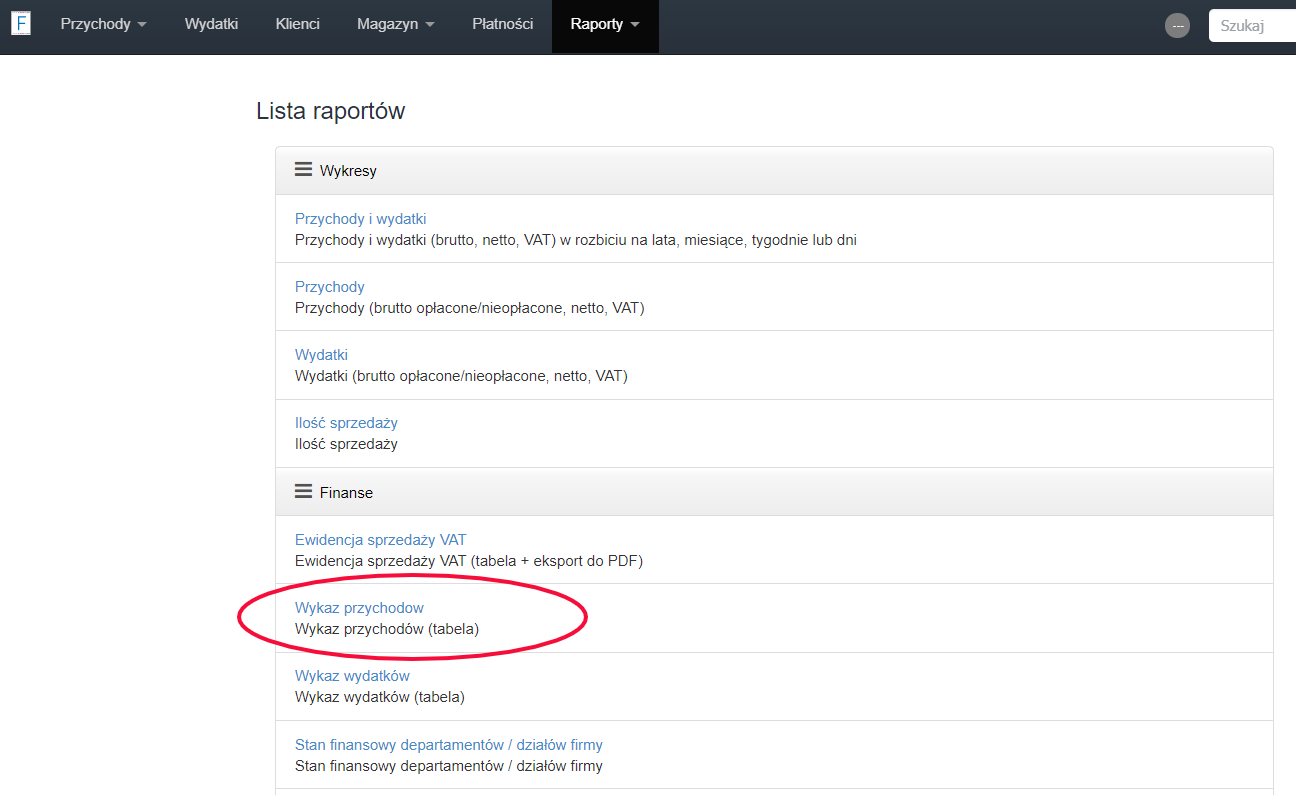Click the round user avatar icon
Image resolution: width=1296 pixels, height=795 pixels.
tap(1177, 26)
